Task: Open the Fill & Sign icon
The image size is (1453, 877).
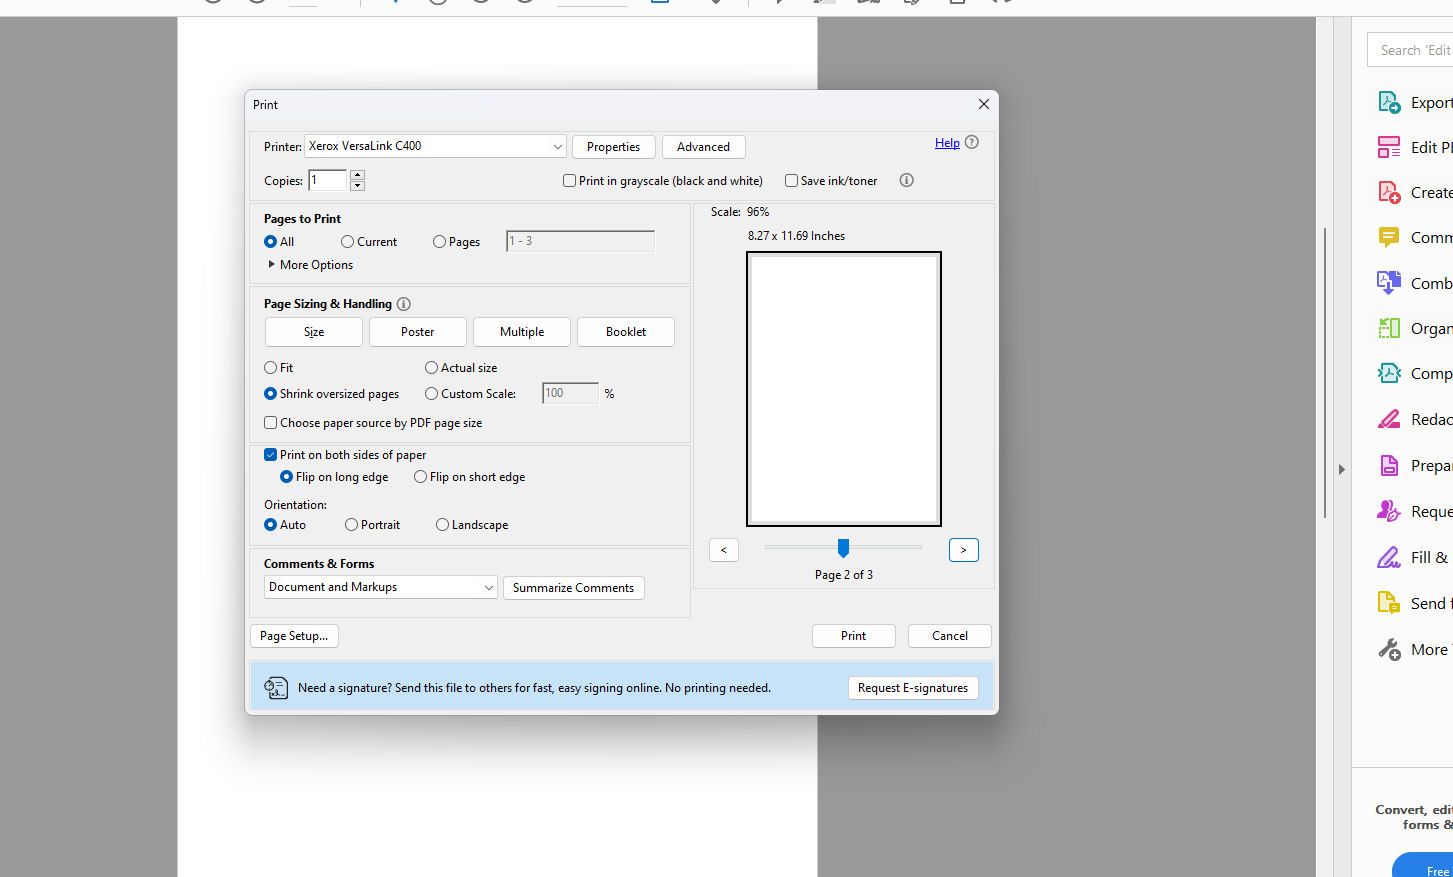Action: [1389, 557]
